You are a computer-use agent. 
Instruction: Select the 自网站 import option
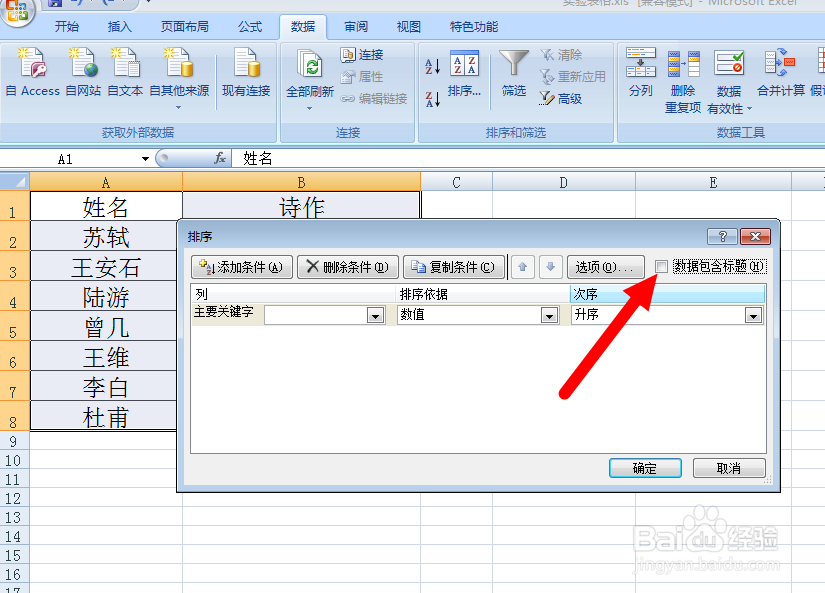pyautogui.click(x=83, y=73)
